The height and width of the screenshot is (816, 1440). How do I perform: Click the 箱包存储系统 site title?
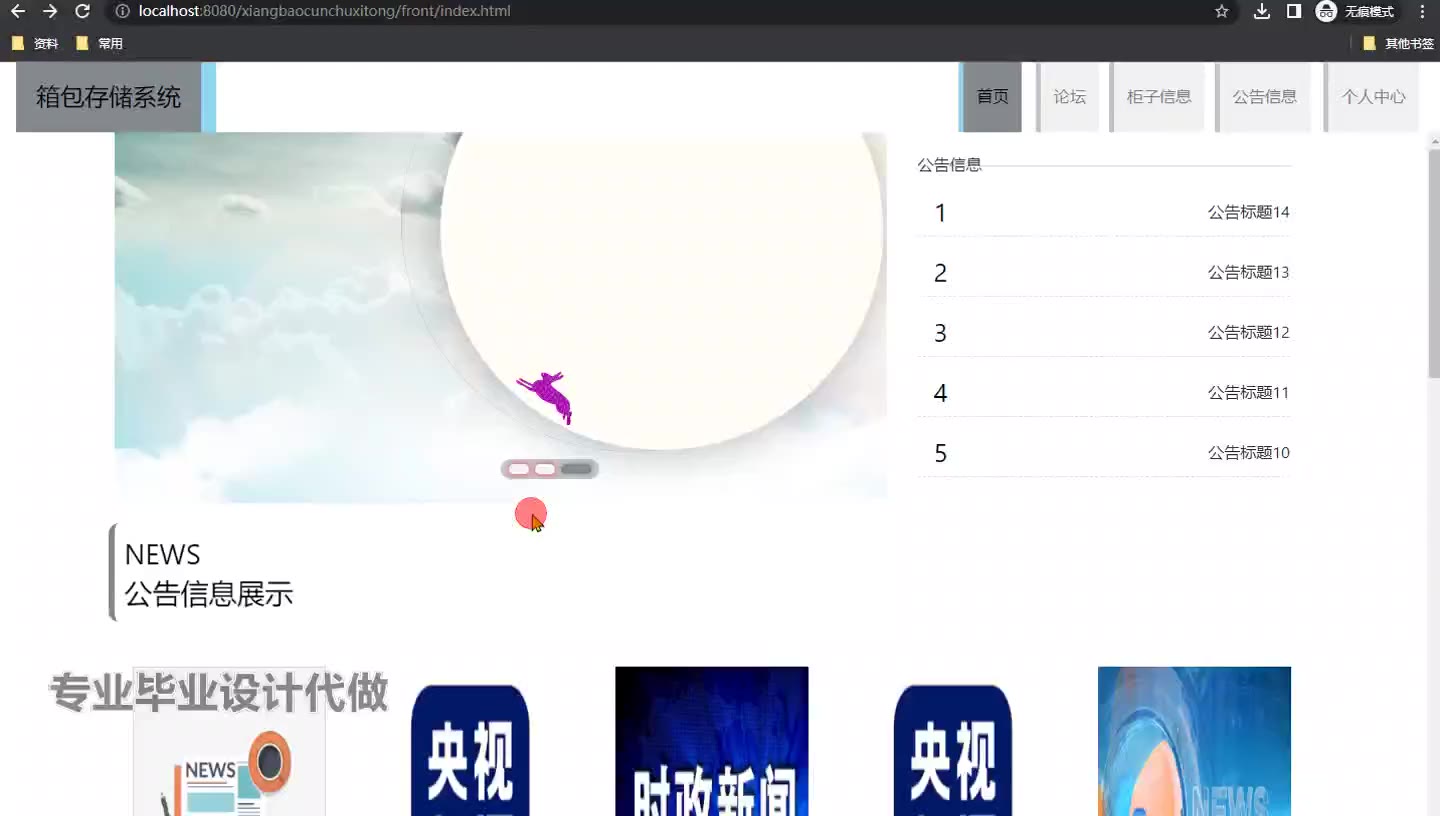pos(109,97)
